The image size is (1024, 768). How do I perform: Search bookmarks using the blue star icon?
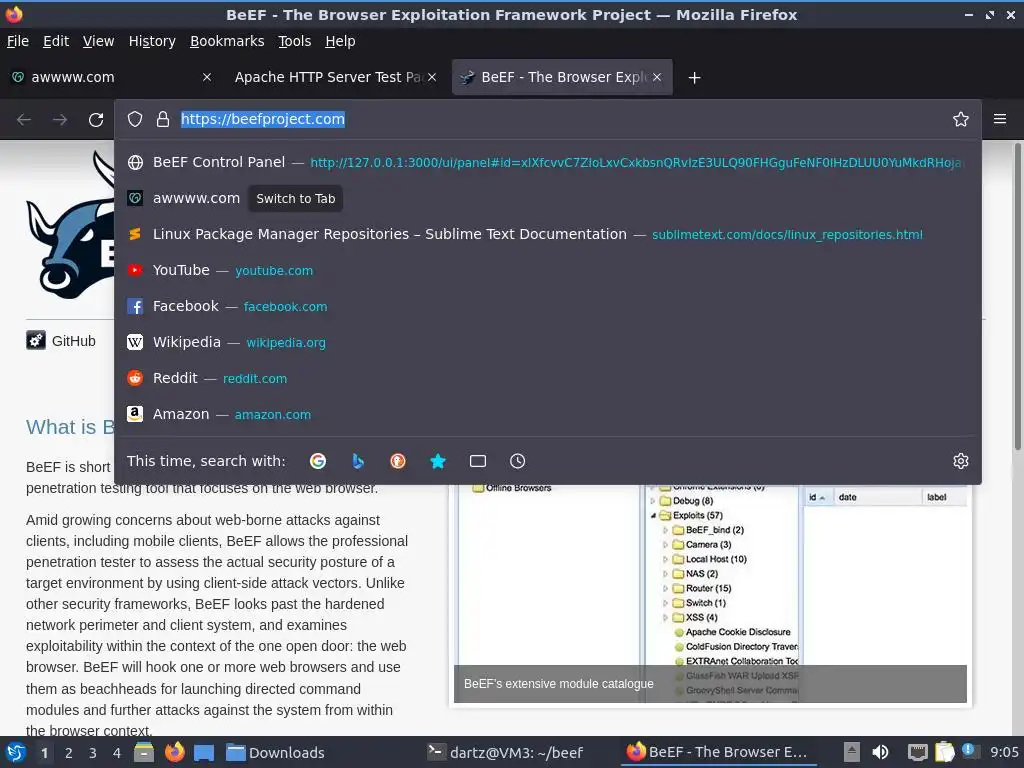(438, 461)
